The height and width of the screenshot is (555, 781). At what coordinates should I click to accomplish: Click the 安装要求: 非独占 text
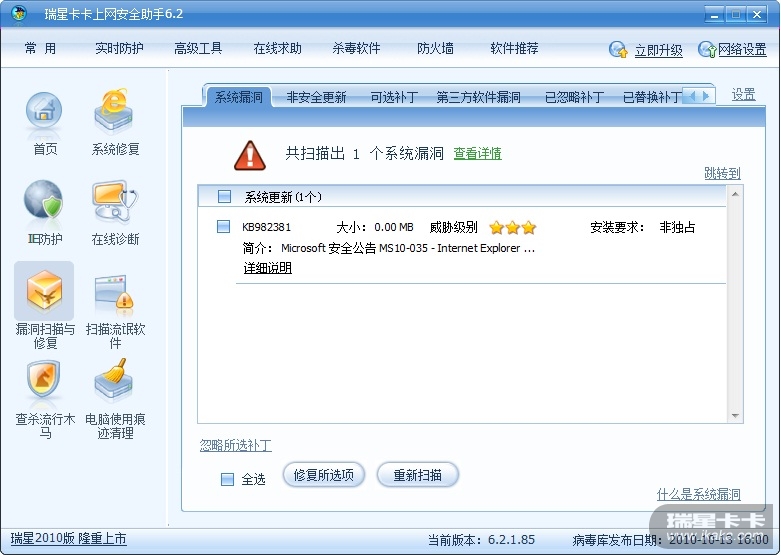(643, 227)
